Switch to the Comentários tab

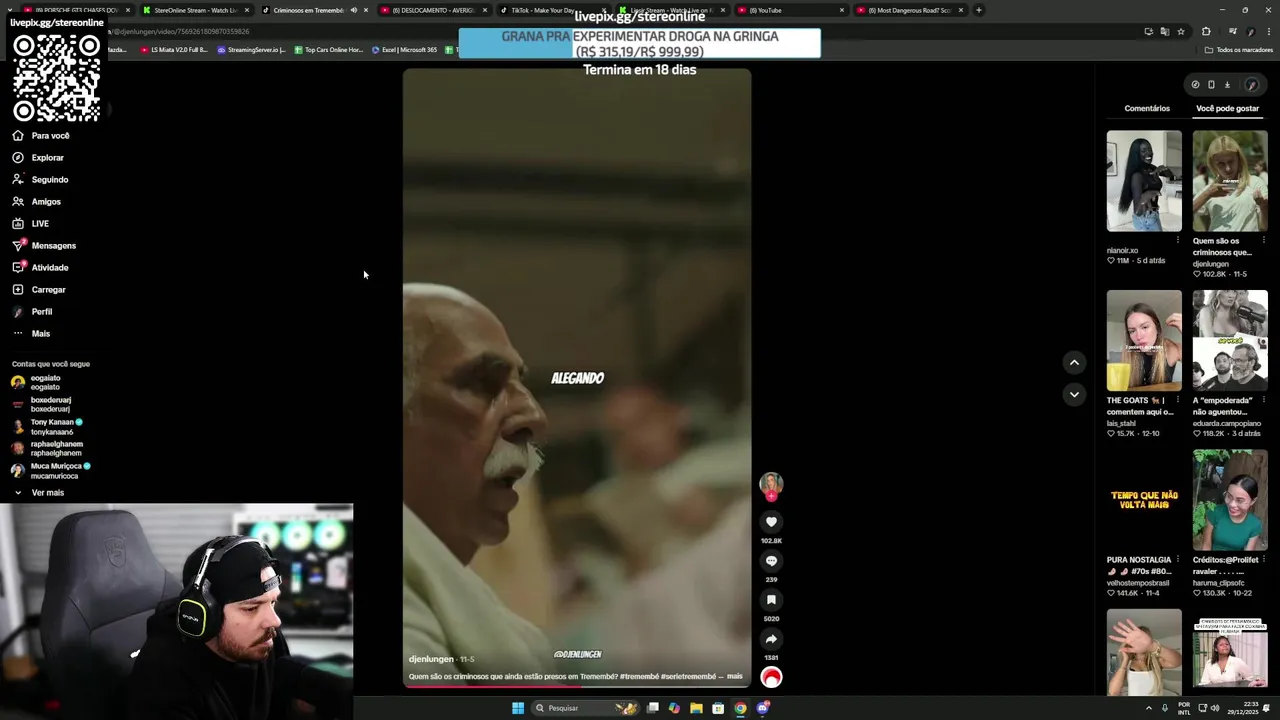pyautogui.click(x=1147, y=108)
